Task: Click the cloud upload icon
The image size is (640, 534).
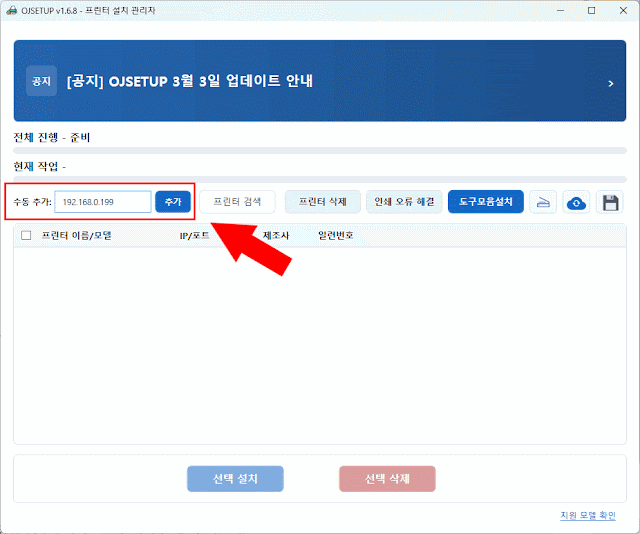Action: point(576,202)
